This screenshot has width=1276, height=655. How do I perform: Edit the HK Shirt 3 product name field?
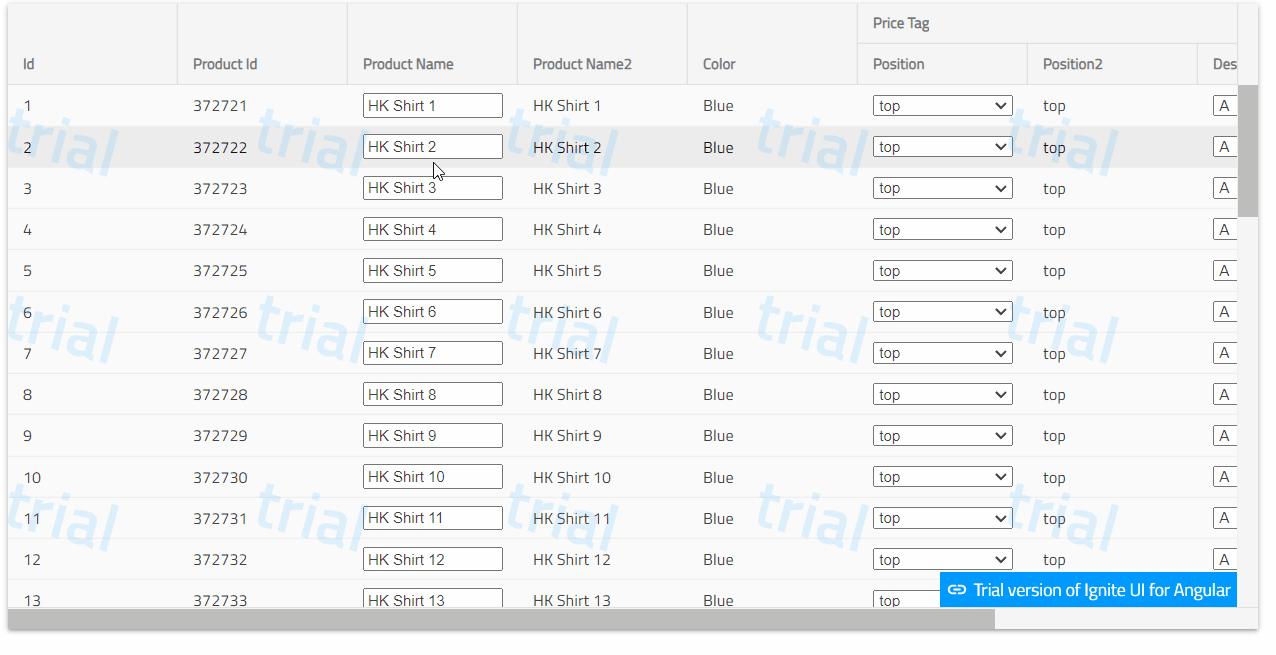[432, 187]
